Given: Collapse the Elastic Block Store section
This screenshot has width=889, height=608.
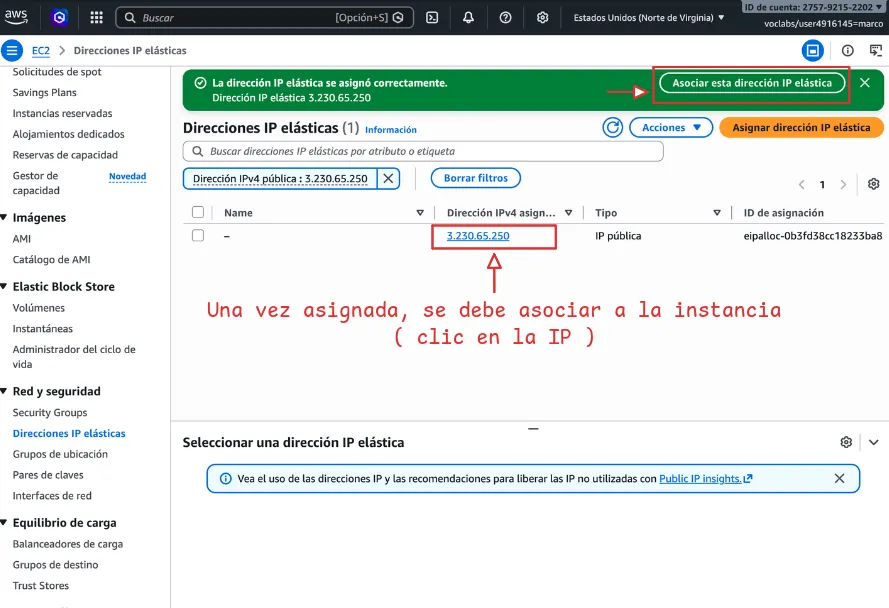Looking at the screenshot, I should (4, 286).
